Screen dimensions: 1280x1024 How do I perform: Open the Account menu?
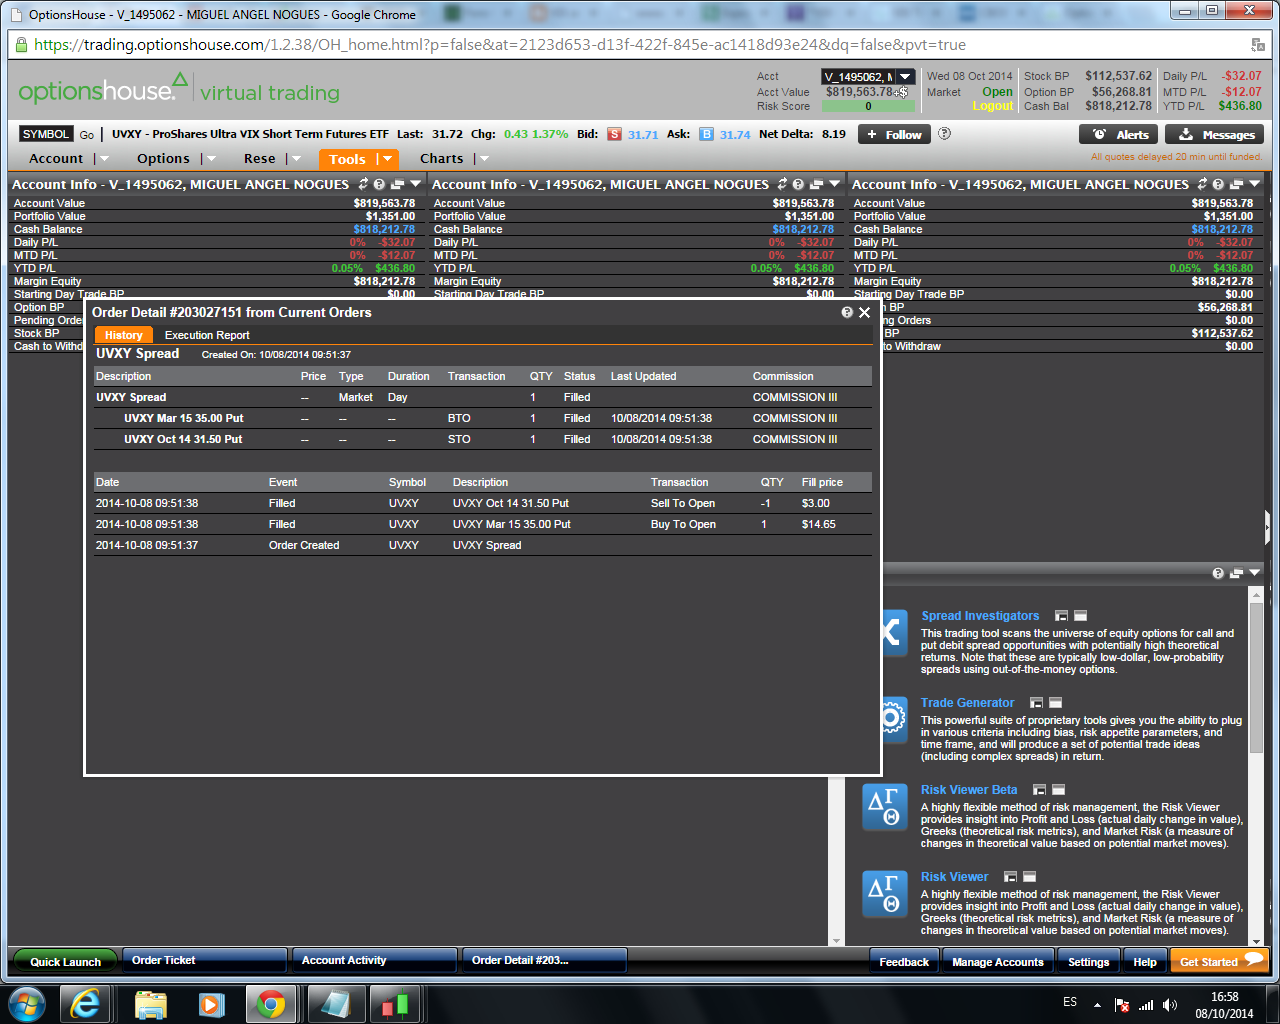(56, 159)
